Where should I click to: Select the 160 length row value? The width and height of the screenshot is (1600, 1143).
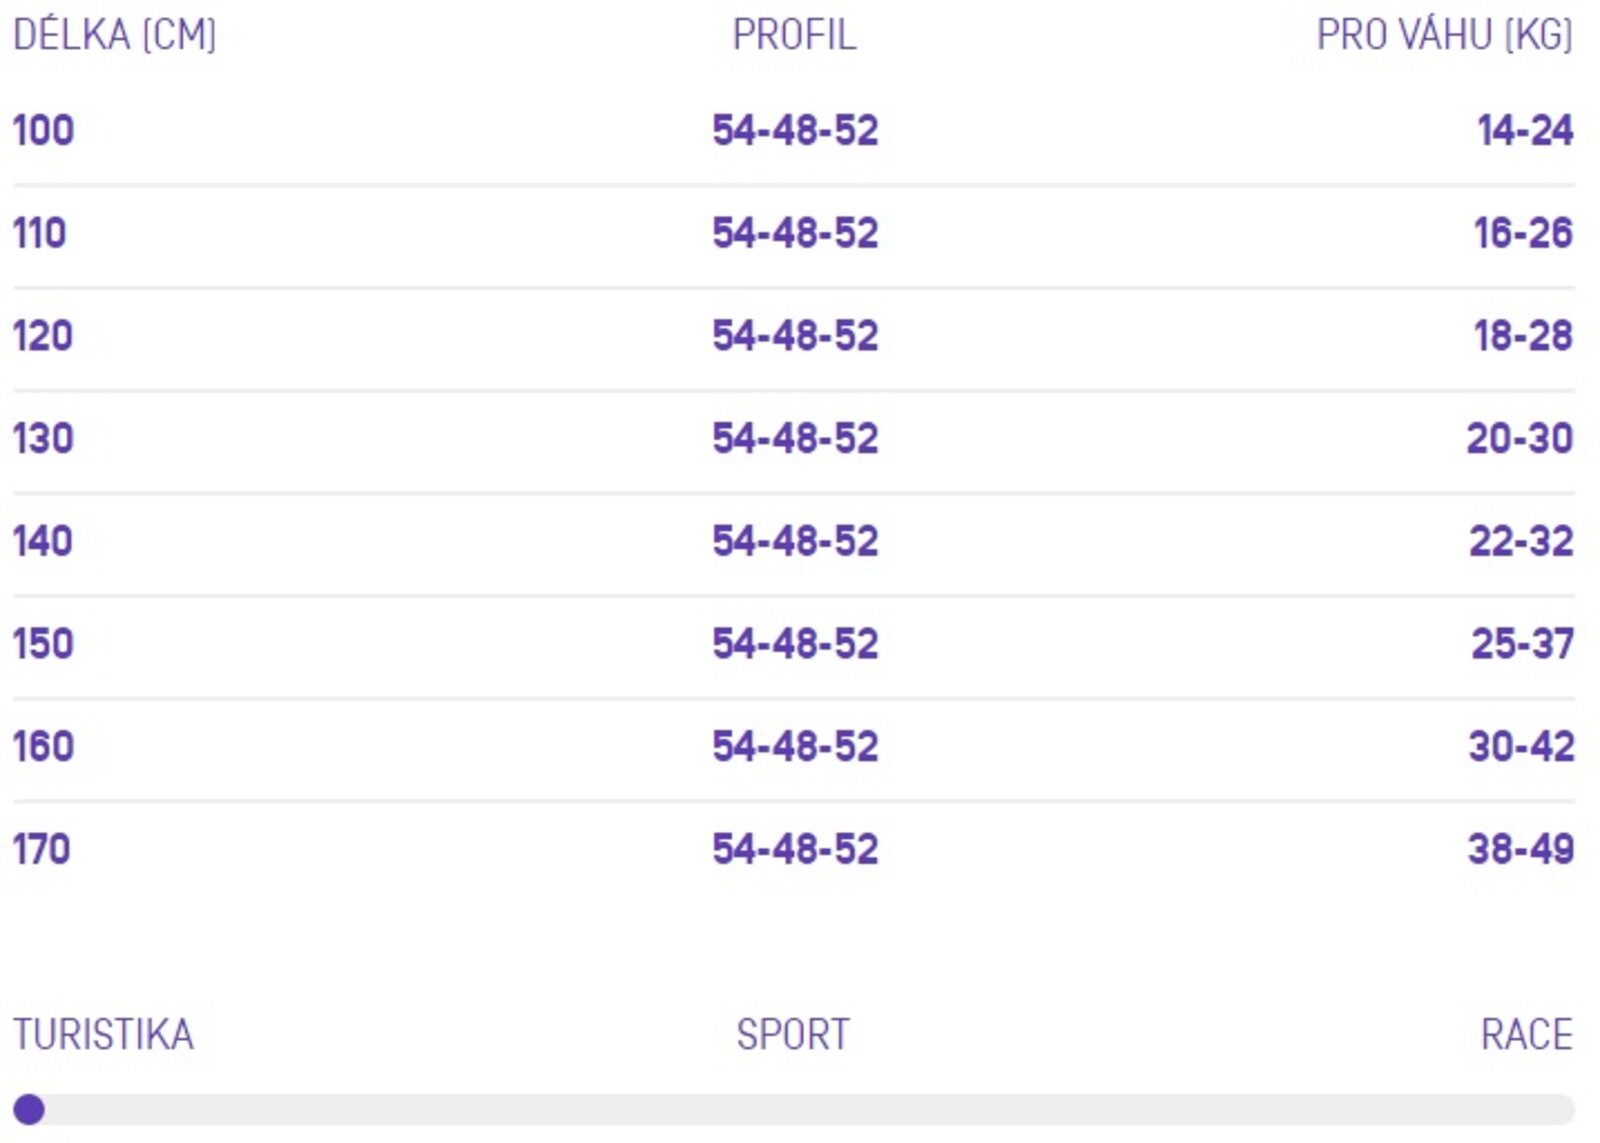pos(43,747)
